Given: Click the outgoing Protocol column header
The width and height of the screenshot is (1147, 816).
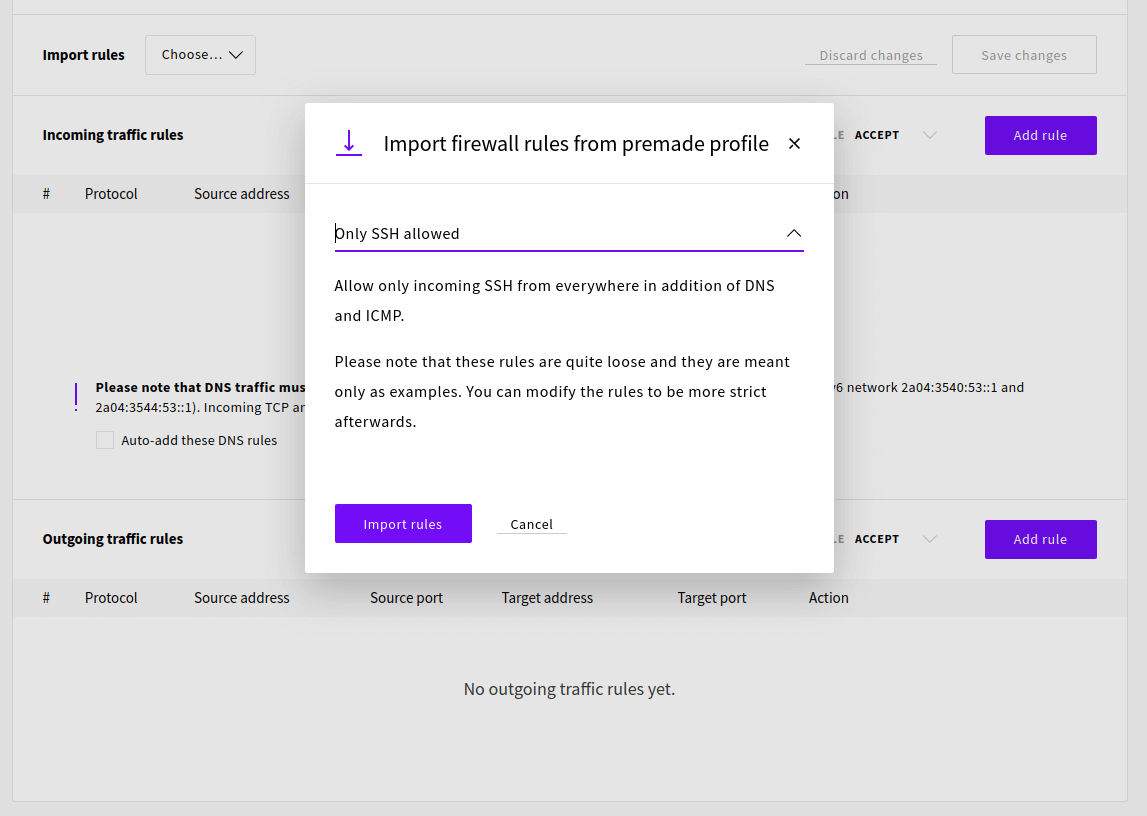Looking at the screenshot, I should point(111,598).
